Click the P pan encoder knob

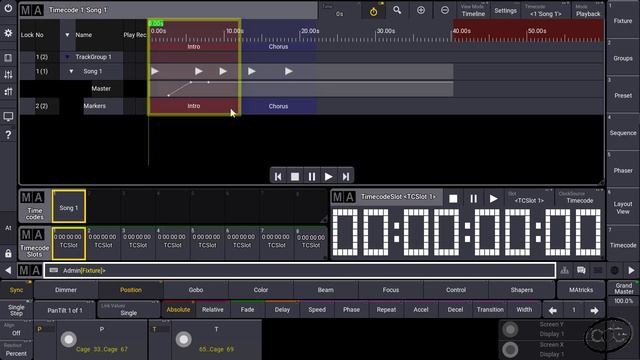(69, 339)
